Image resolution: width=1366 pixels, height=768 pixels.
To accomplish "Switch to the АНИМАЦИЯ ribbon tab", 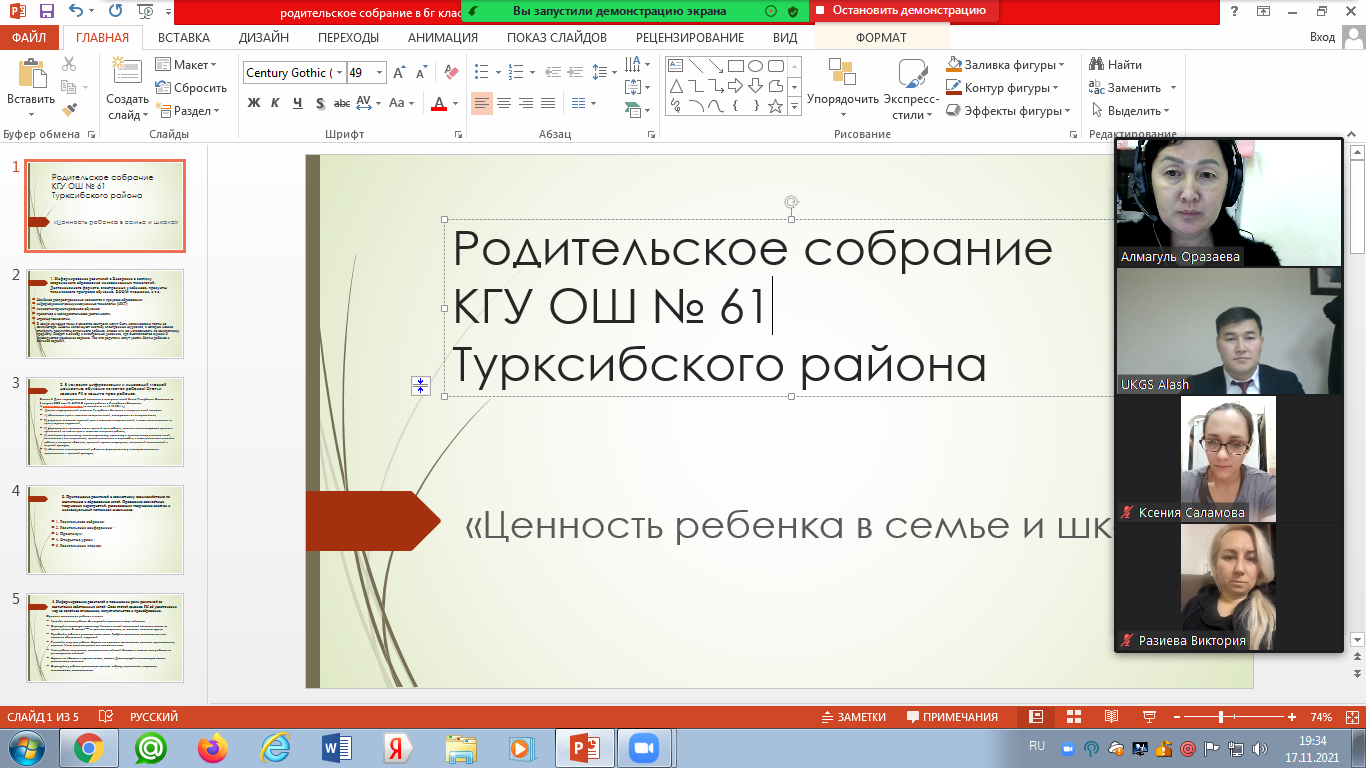I will 442,38.
